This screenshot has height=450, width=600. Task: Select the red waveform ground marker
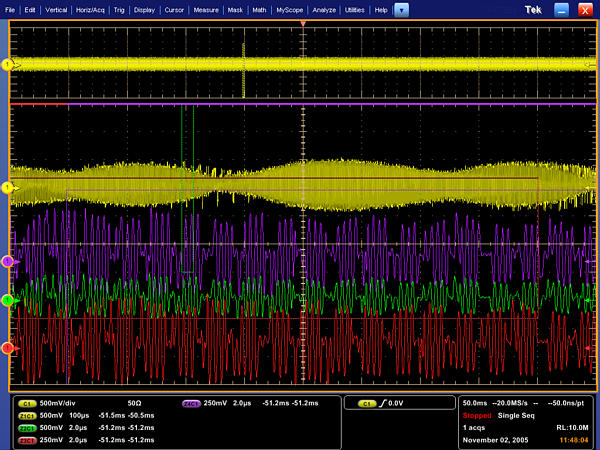(8, 348)
